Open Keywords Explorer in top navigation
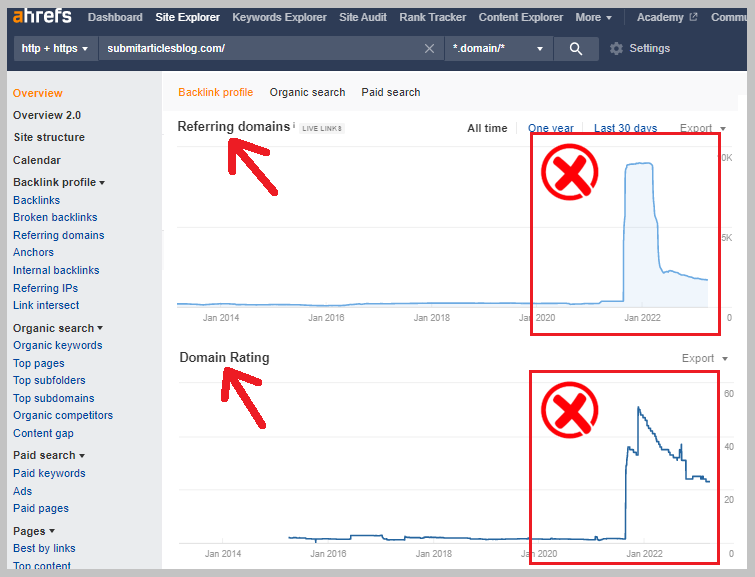 tap(279, 17)
